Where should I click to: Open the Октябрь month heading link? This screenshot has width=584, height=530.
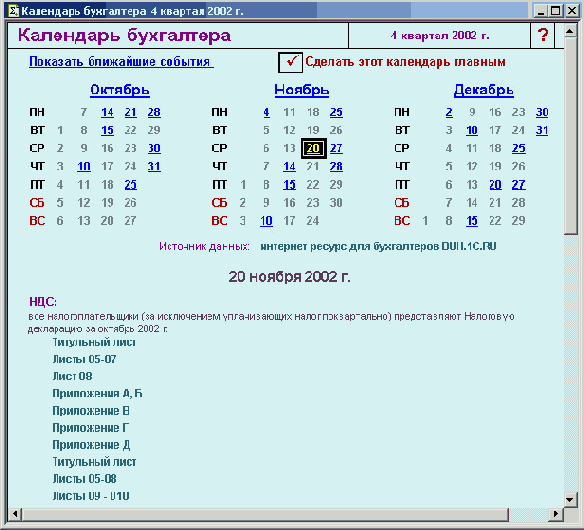pos(120,90)
